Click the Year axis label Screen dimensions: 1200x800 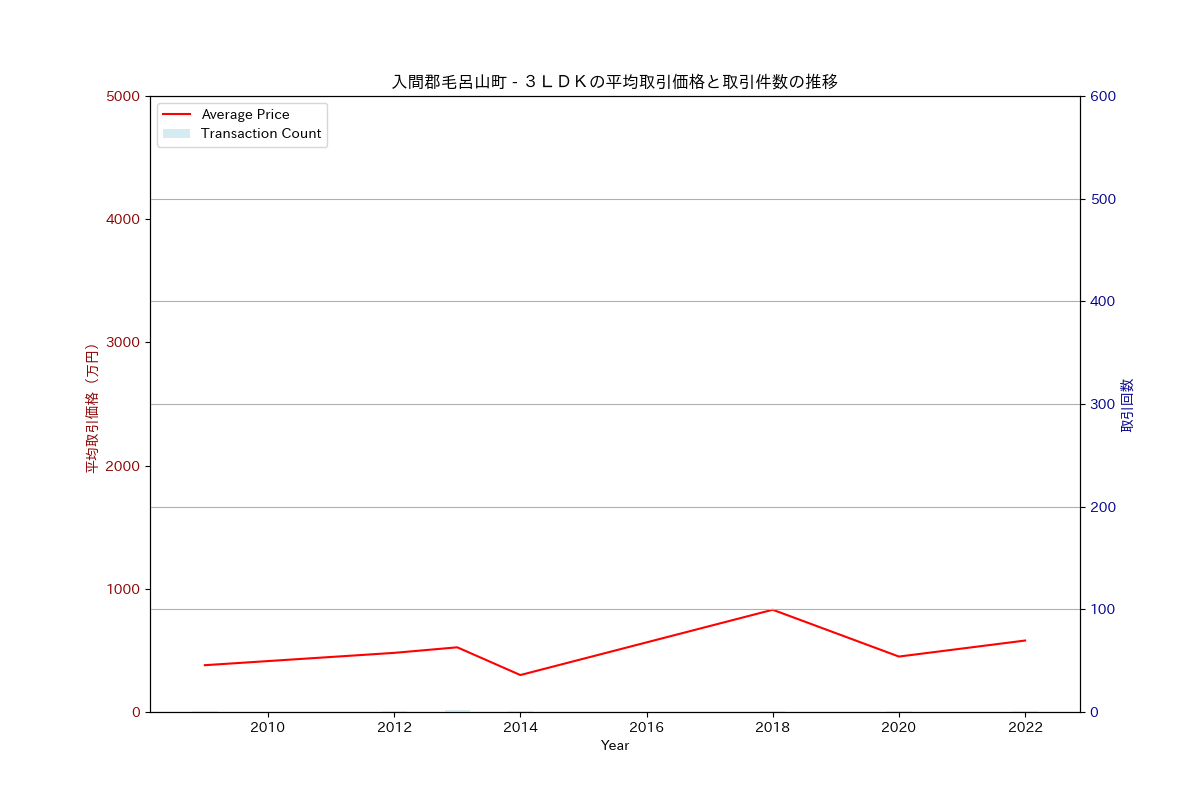617,745
